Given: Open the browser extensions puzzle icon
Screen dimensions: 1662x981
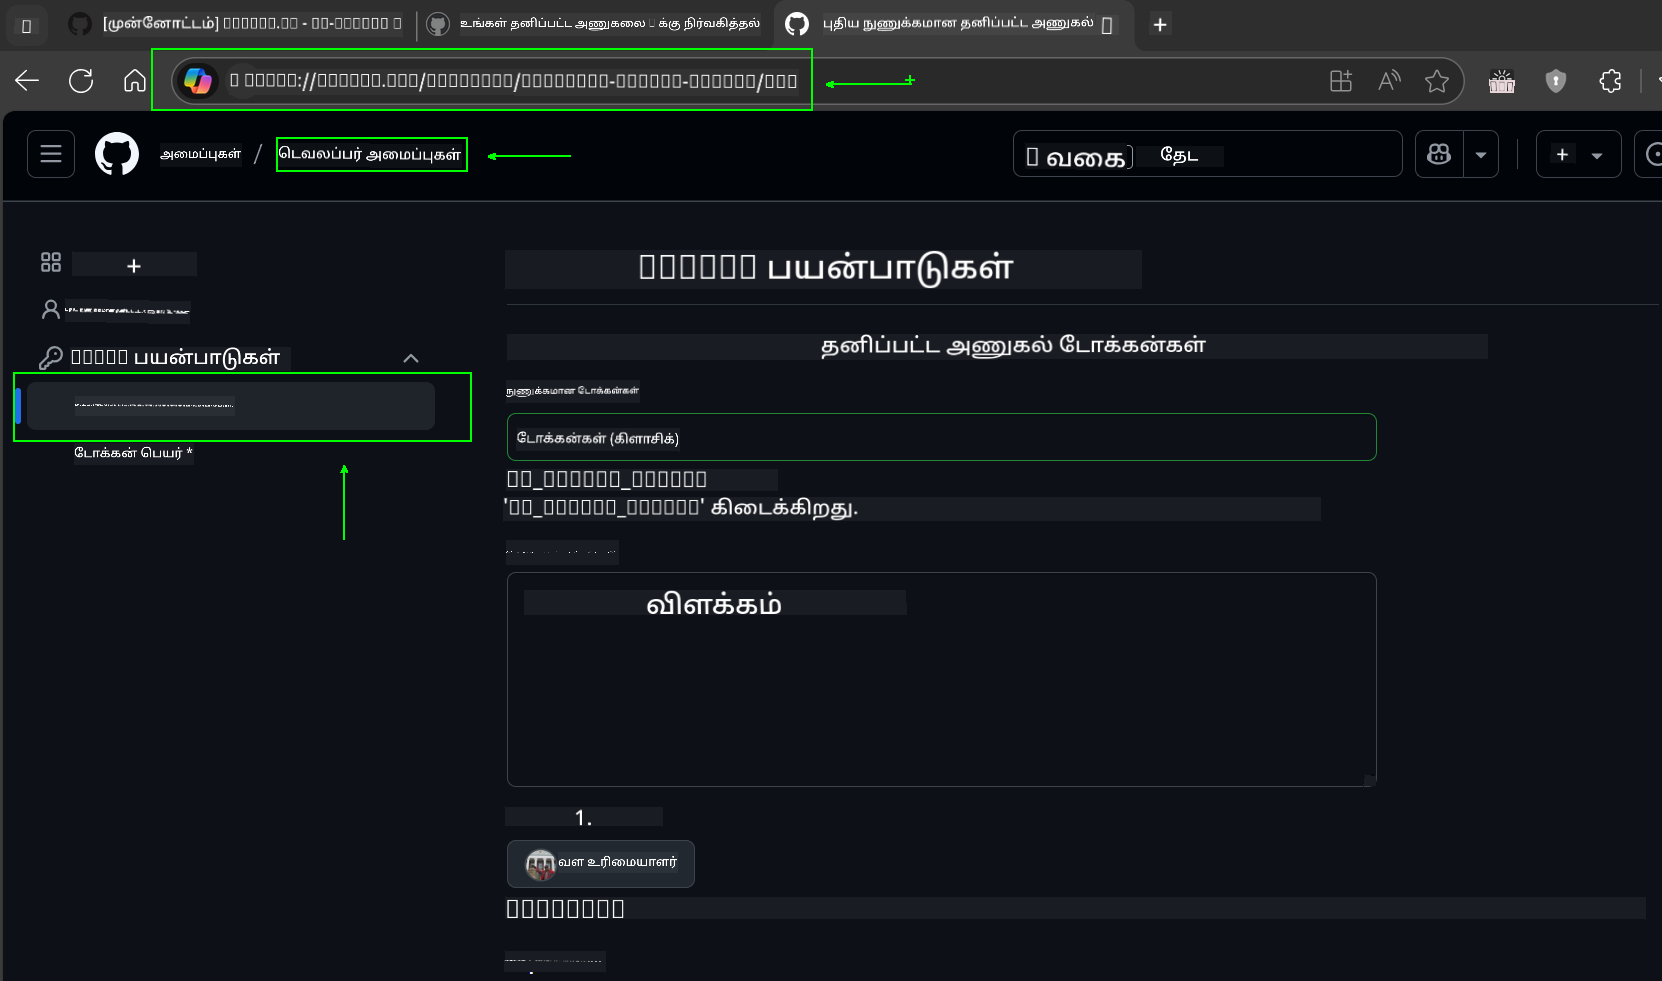Looking at the screenshot, I should (x=1610, y=81).
